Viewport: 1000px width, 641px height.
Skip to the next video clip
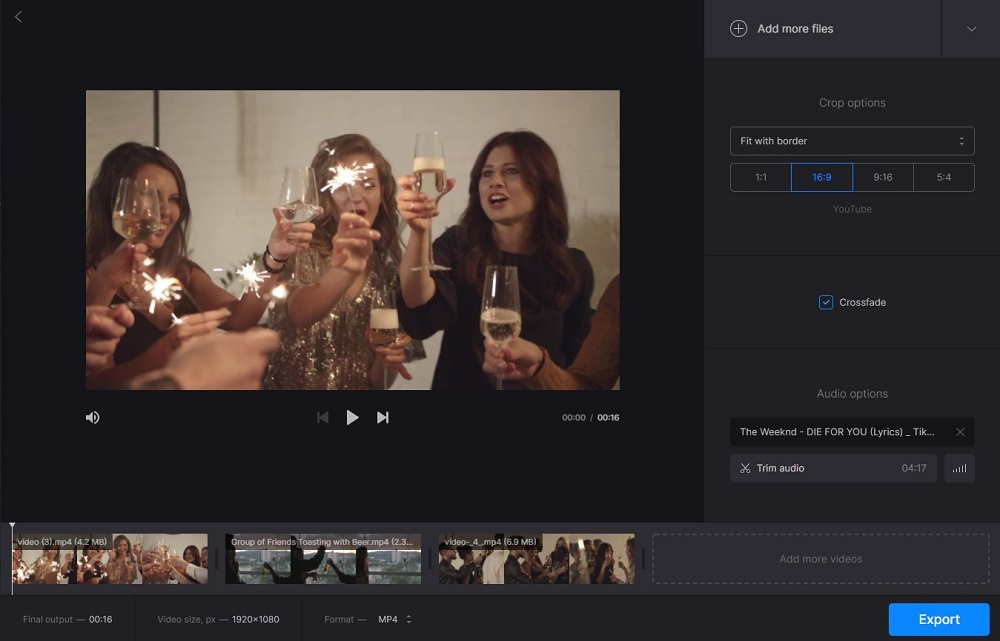(383, 417)
